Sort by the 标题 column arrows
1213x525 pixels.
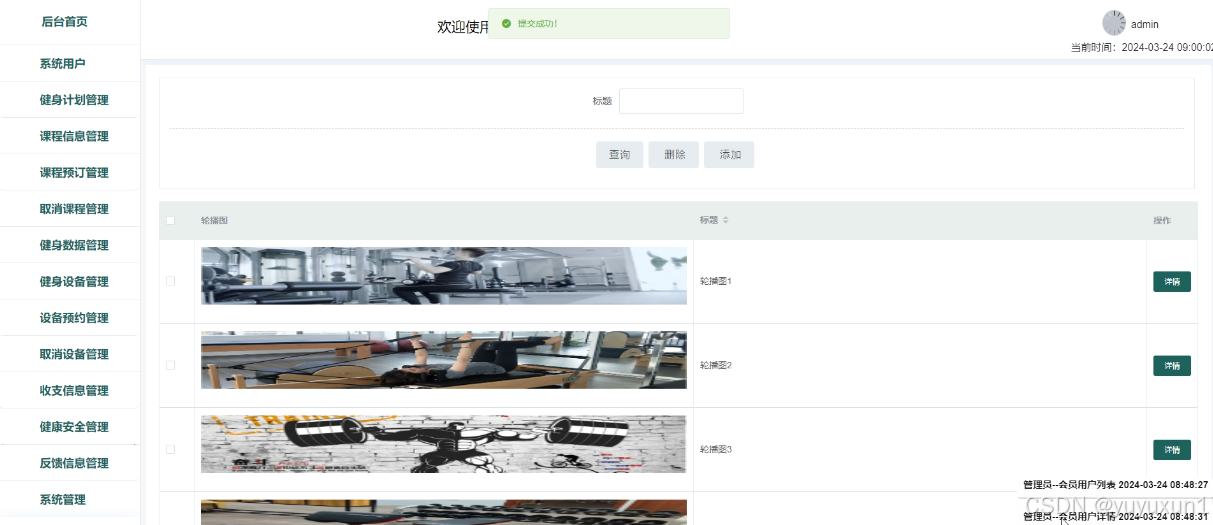click(x=726, y=220)
